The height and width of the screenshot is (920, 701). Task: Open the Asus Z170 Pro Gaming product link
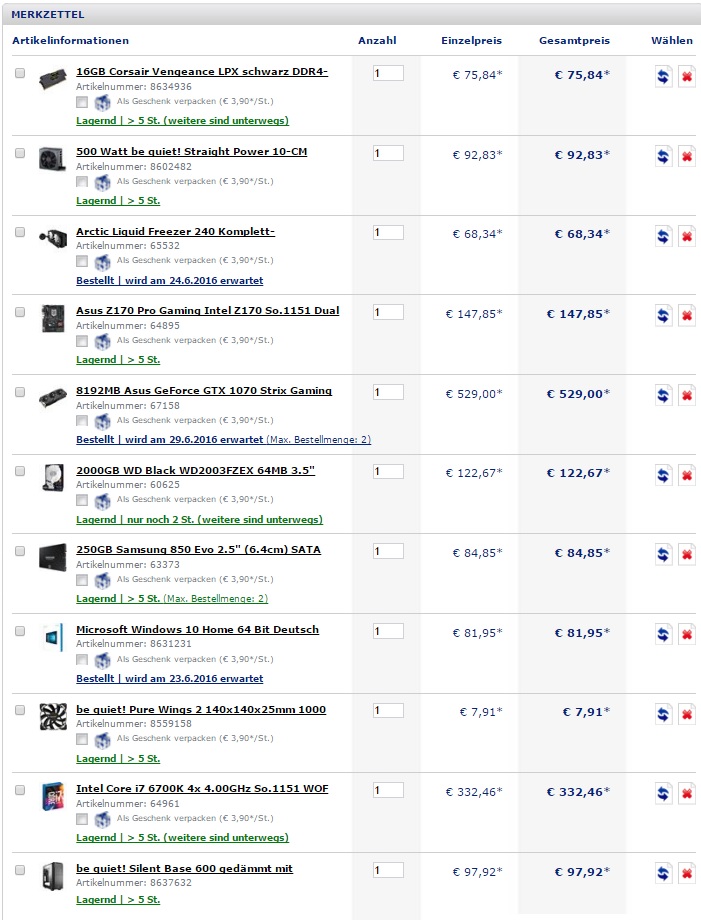(x=207, y=311)
